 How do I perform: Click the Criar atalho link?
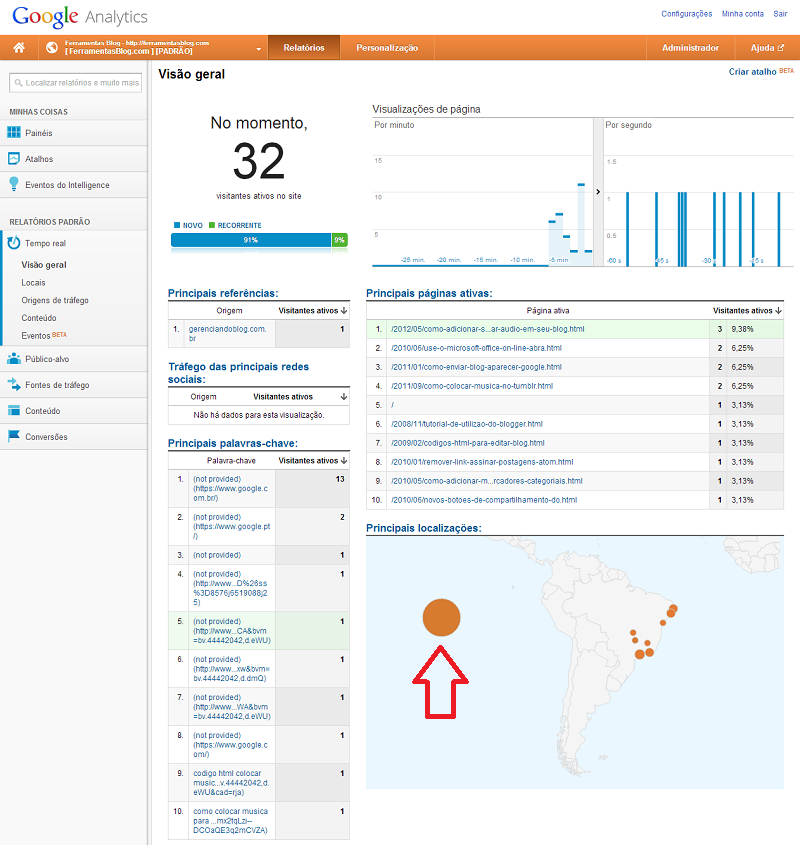tap(753, 72)
